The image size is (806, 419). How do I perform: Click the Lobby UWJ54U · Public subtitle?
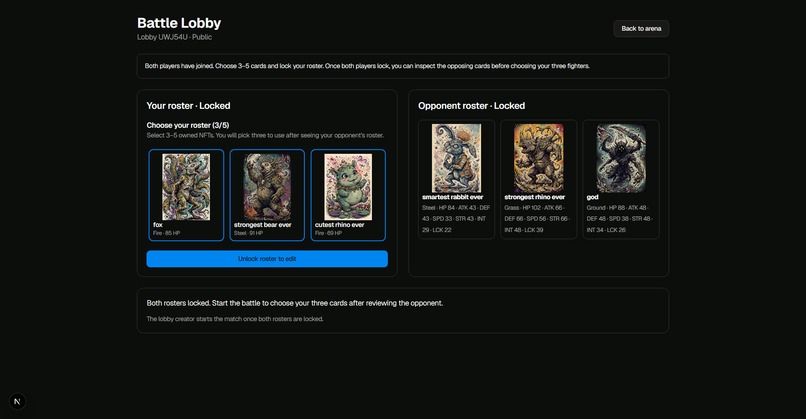coord(174,37)
